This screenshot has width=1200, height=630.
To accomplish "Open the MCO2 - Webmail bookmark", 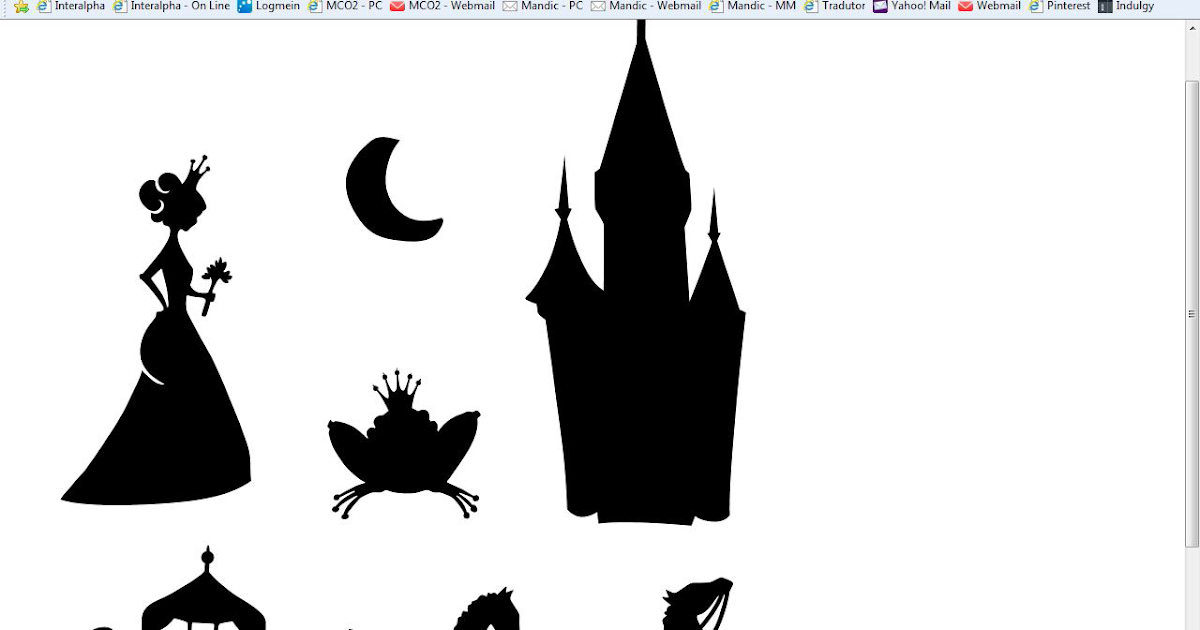I will [x=443, y=6].
